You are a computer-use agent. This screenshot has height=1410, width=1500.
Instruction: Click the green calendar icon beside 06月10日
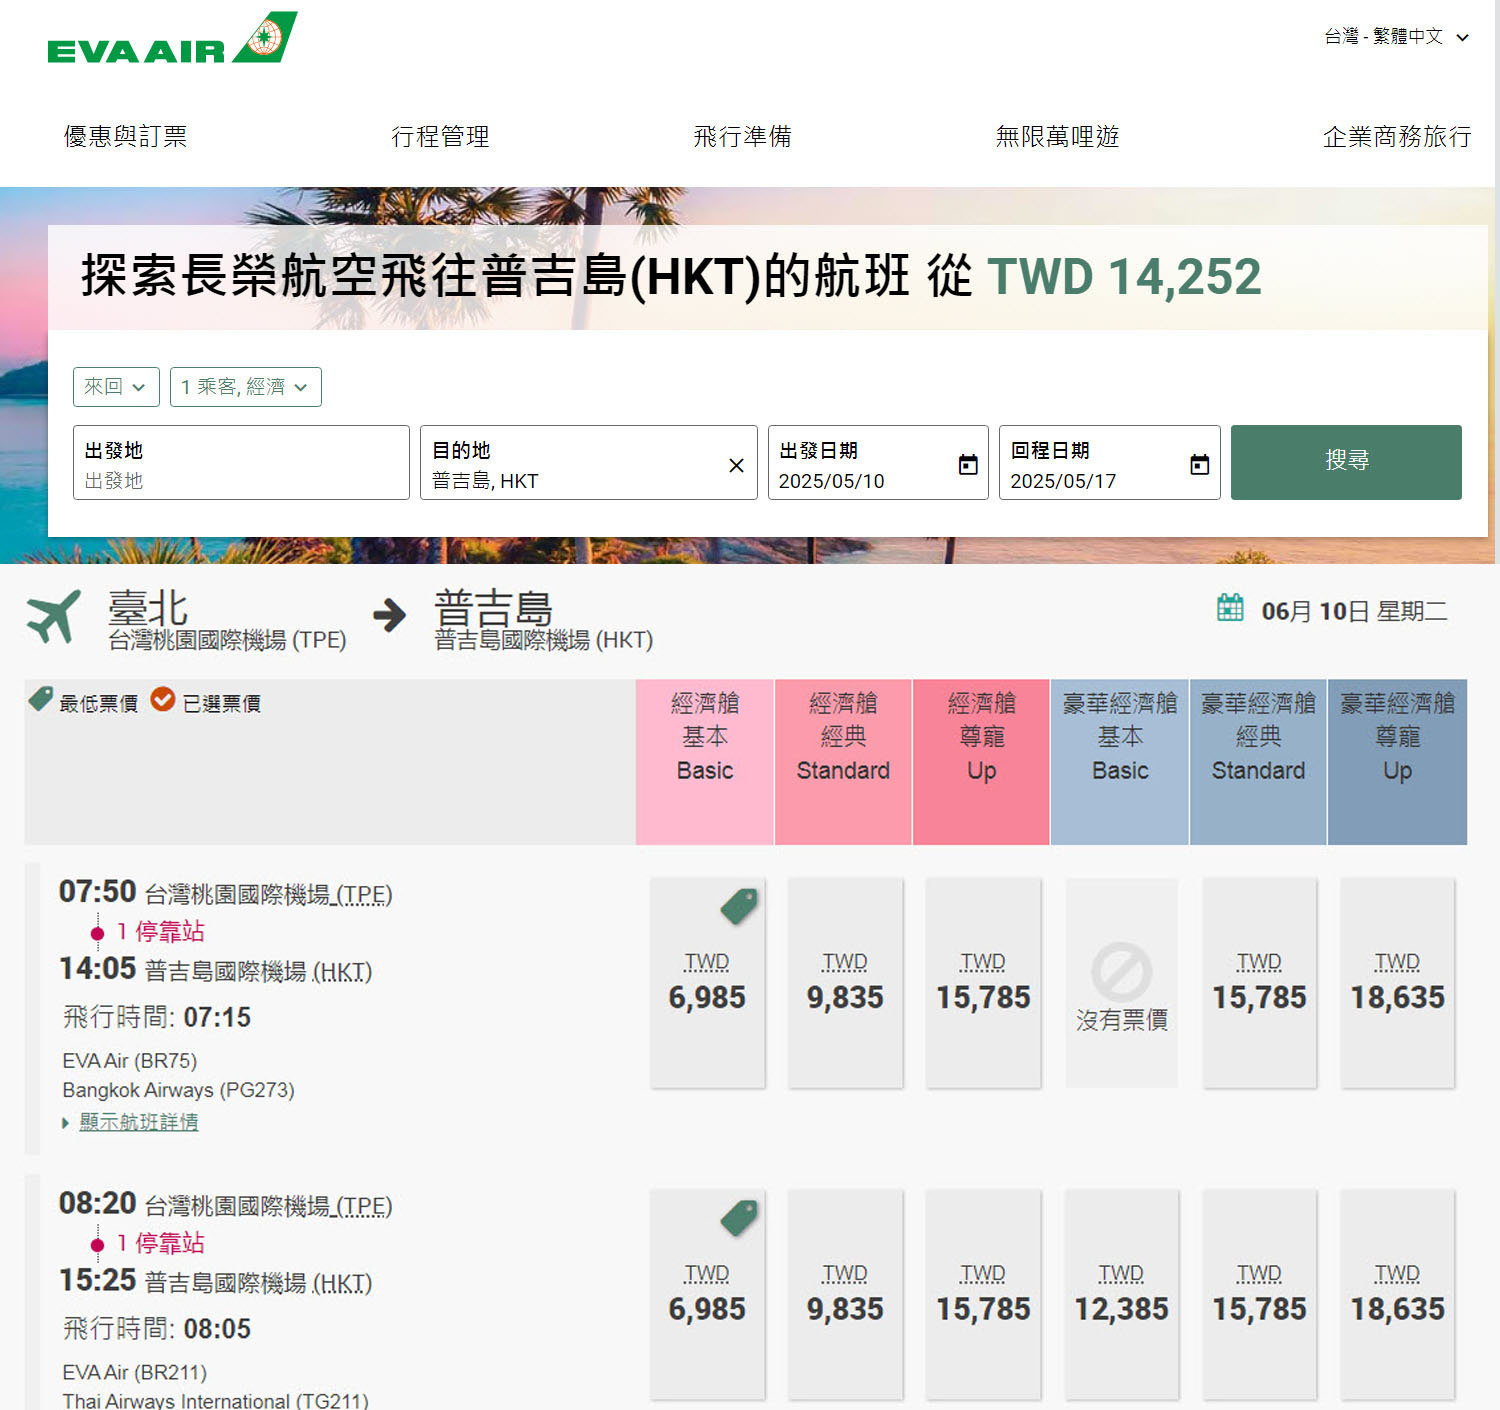tap(1230, 607)
